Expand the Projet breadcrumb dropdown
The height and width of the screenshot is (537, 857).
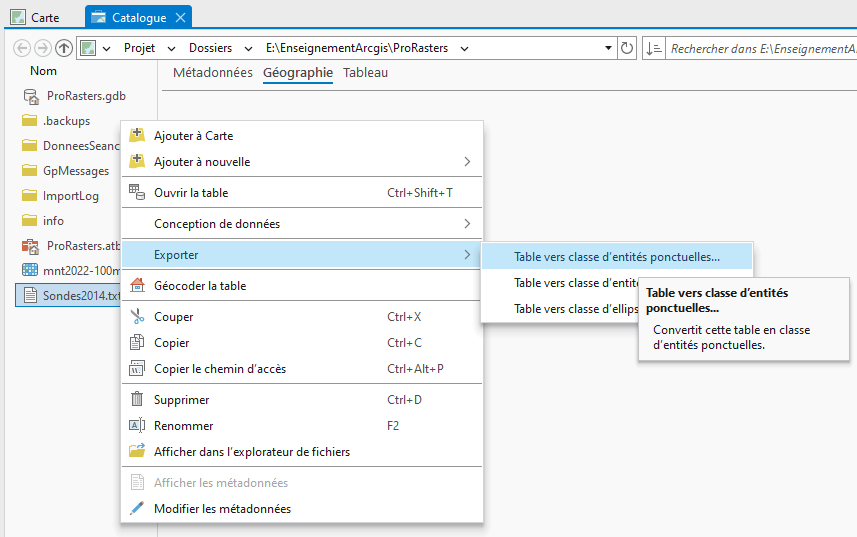(x=169, y=48)
